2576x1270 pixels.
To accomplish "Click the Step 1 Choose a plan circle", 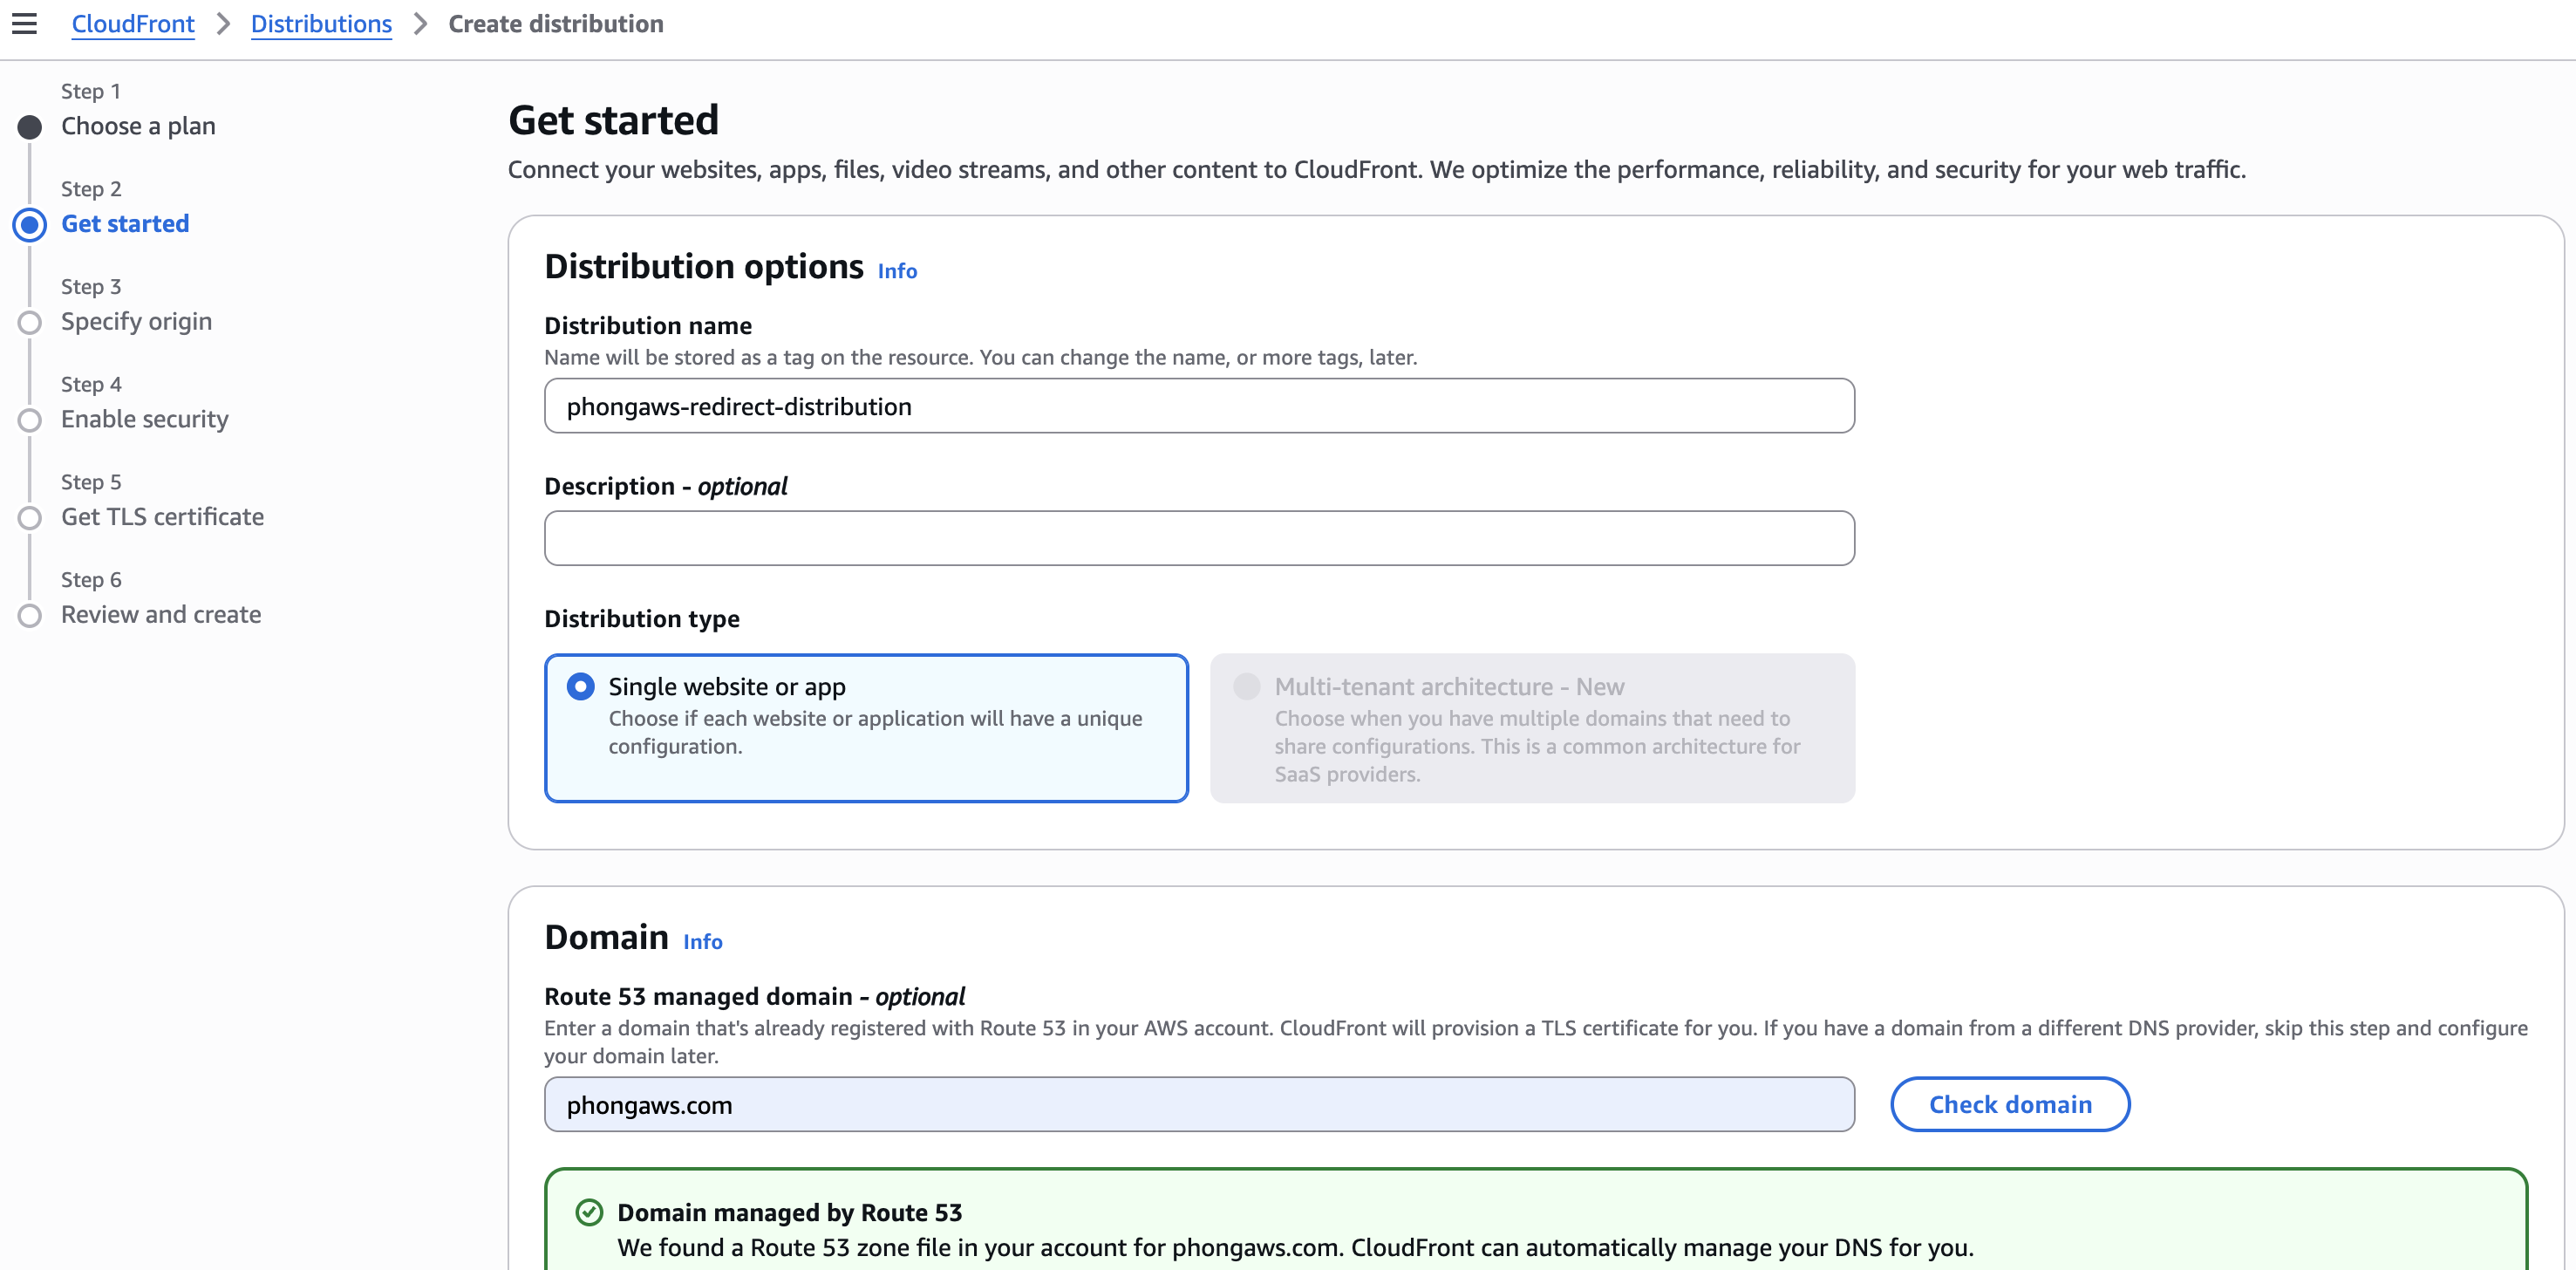I will [x=30, y=127].
